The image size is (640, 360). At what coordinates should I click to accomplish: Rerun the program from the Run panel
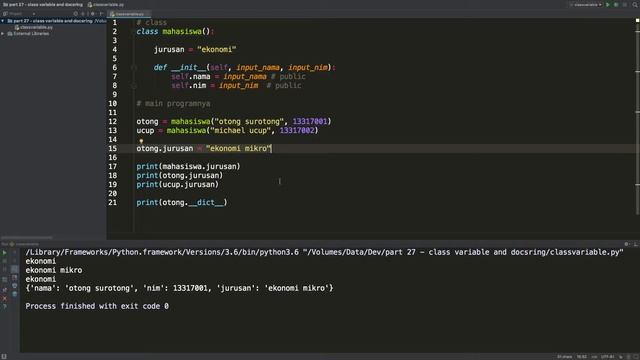pos(4,253)
